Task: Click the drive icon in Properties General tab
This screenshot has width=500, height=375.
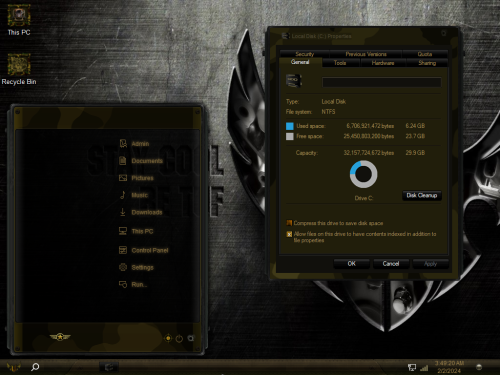Action: 294,81
